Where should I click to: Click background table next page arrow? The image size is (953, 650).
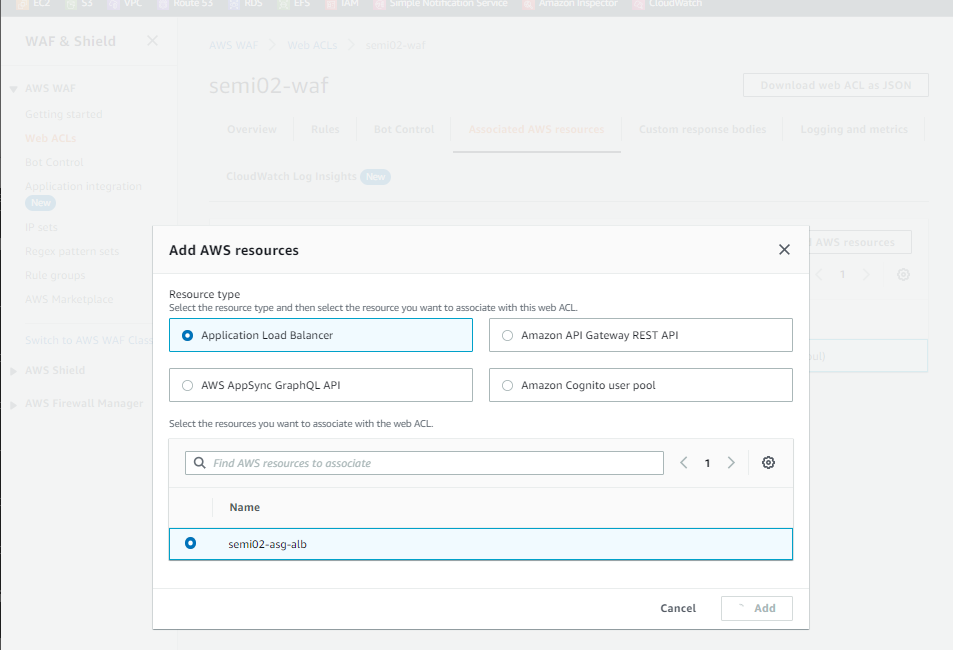click(x=866, y=274)
